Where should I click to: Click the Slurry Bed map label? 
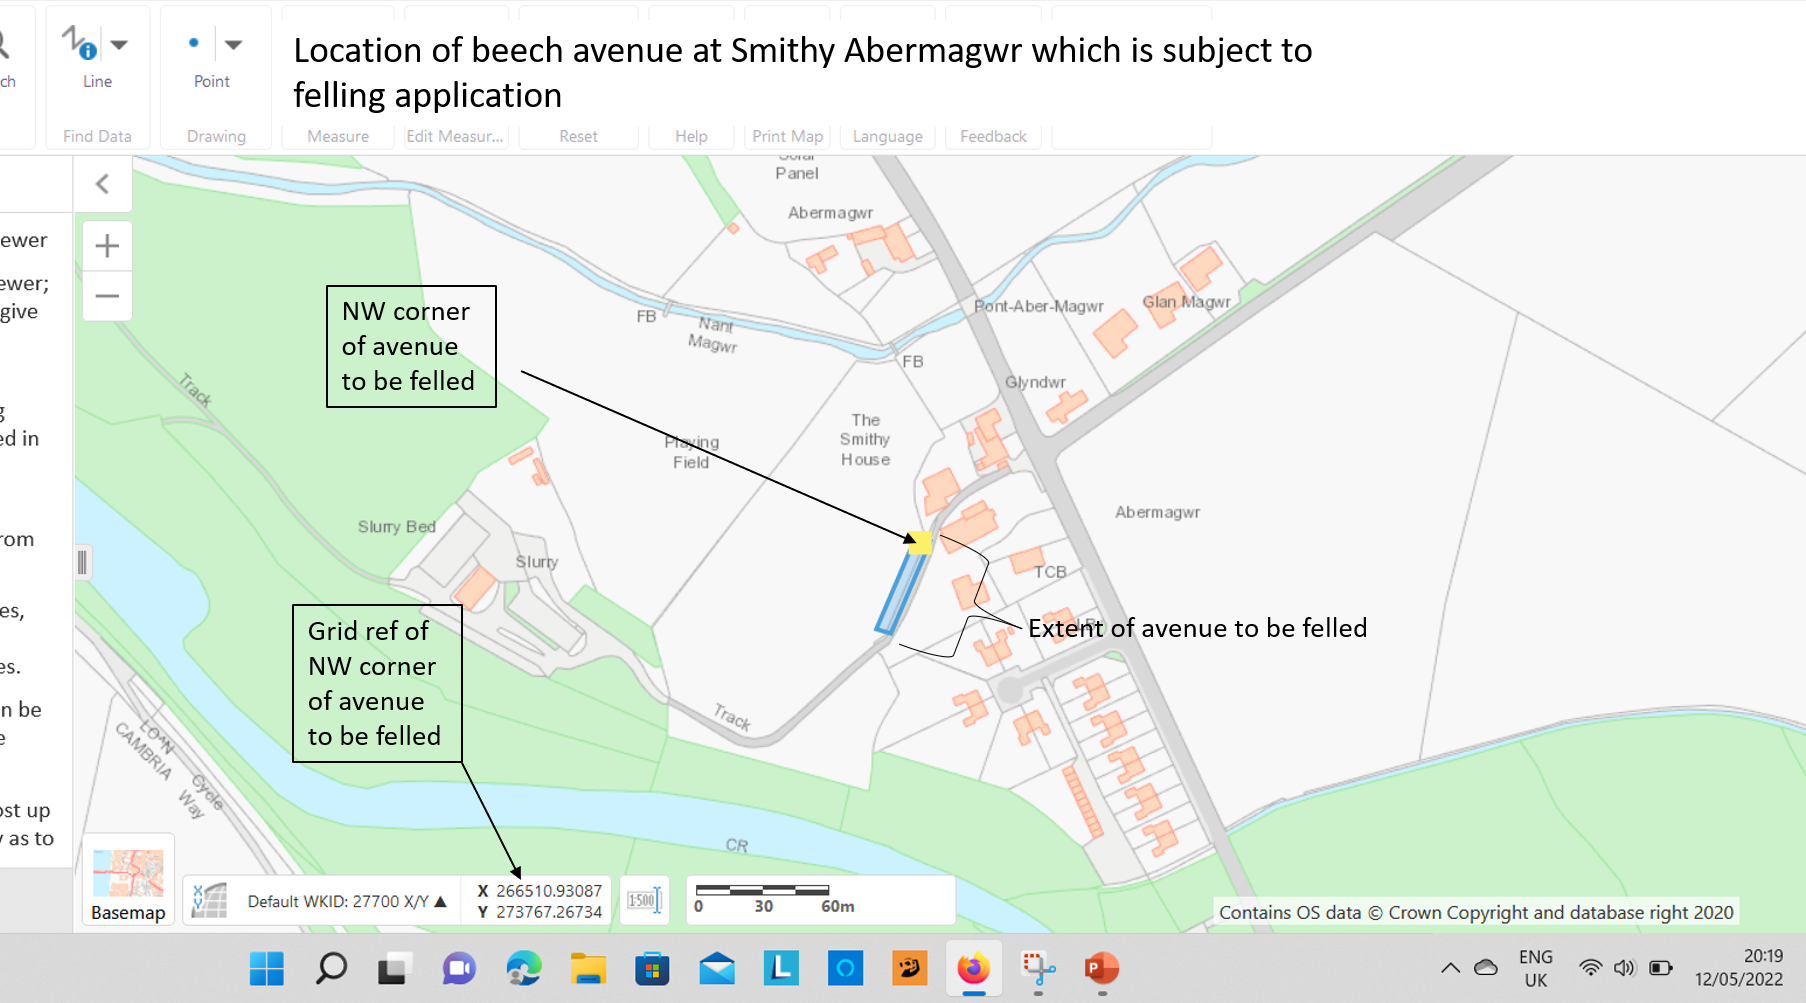[x=397, y=526]
